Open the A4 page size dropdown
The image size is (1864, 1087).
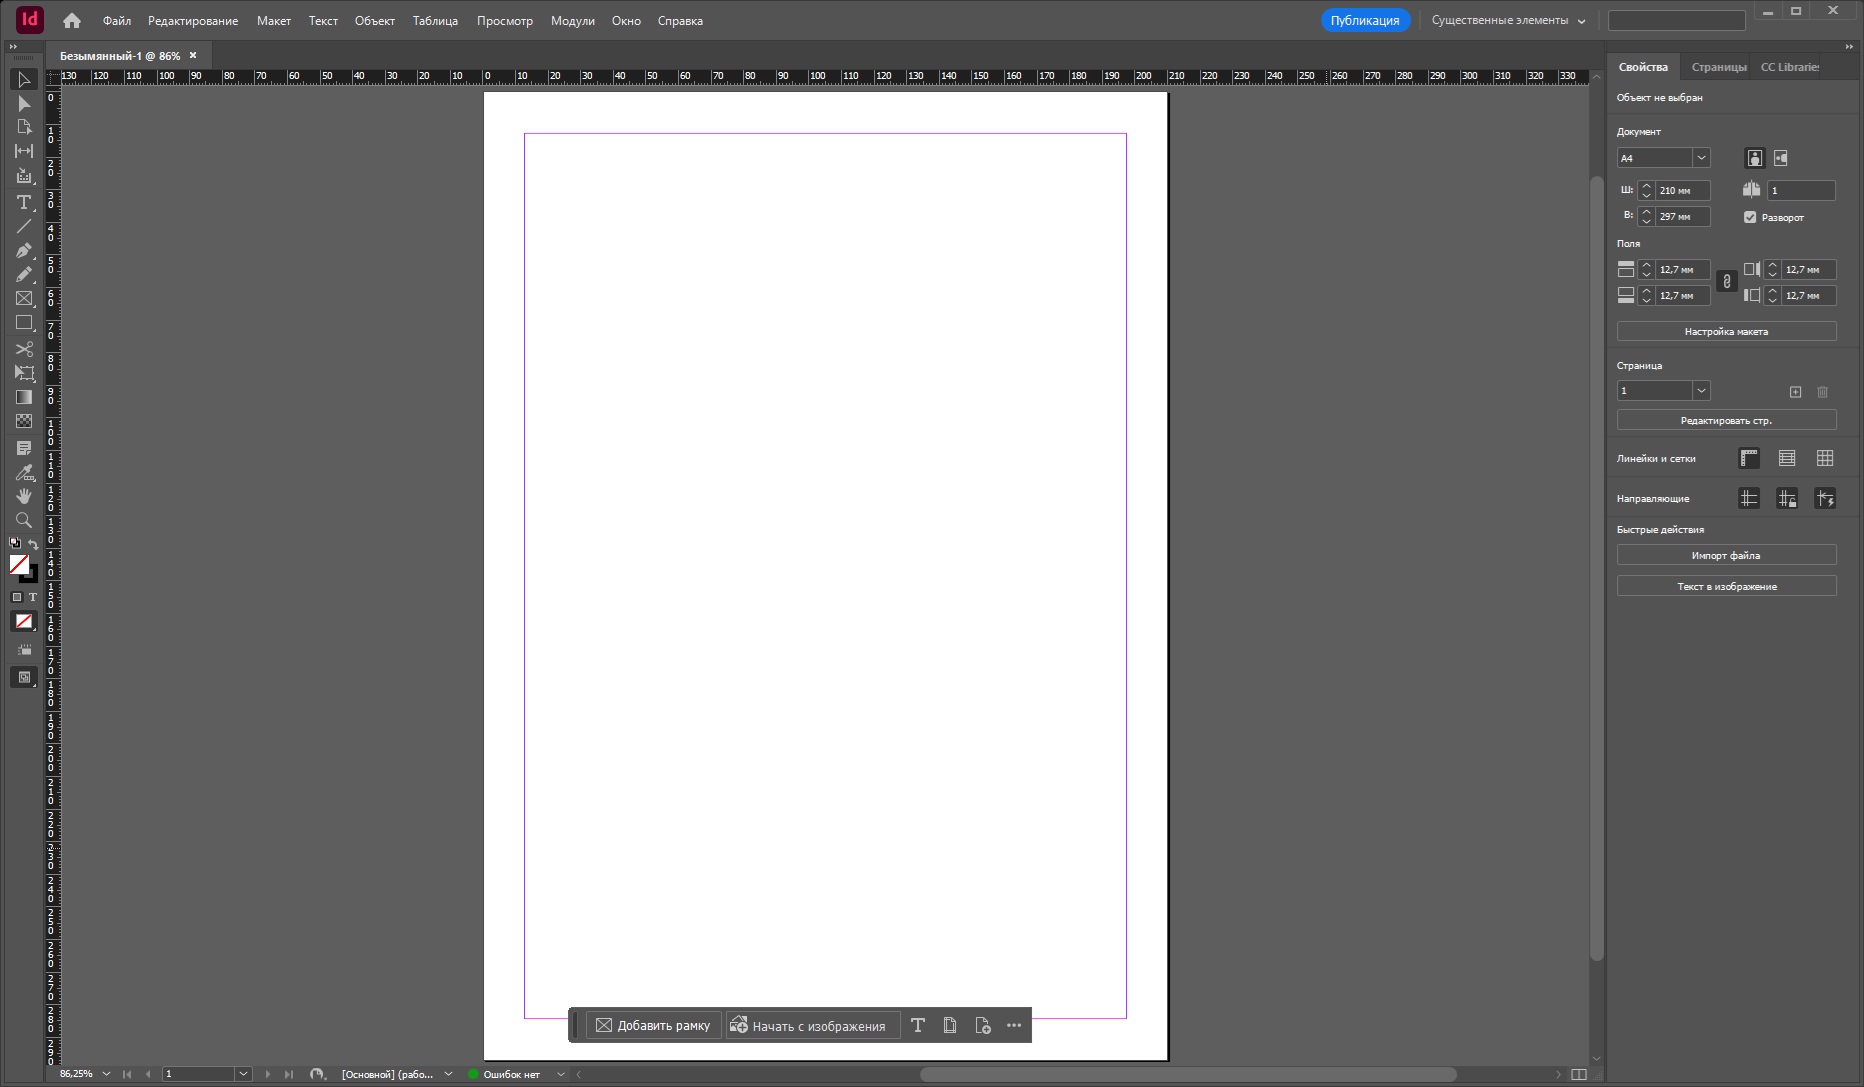[x=1701, y=158]
